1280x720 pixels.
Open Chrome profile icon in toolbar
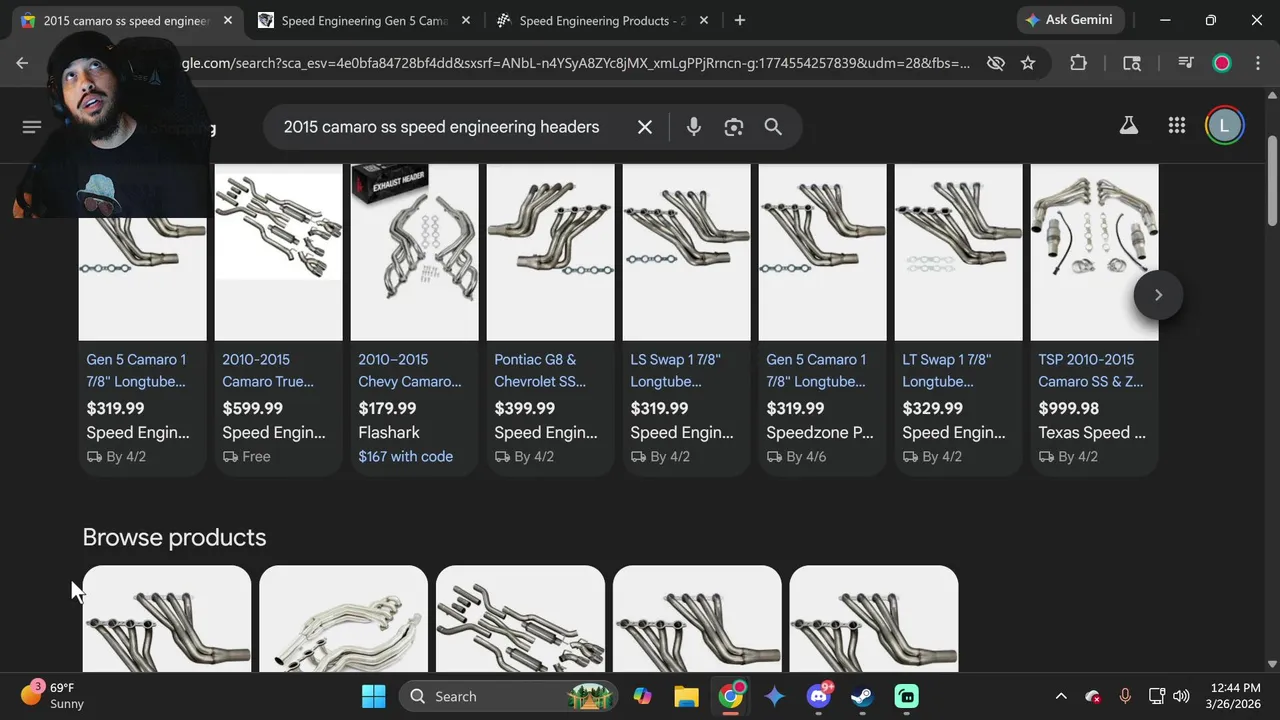coord(1222,63)
